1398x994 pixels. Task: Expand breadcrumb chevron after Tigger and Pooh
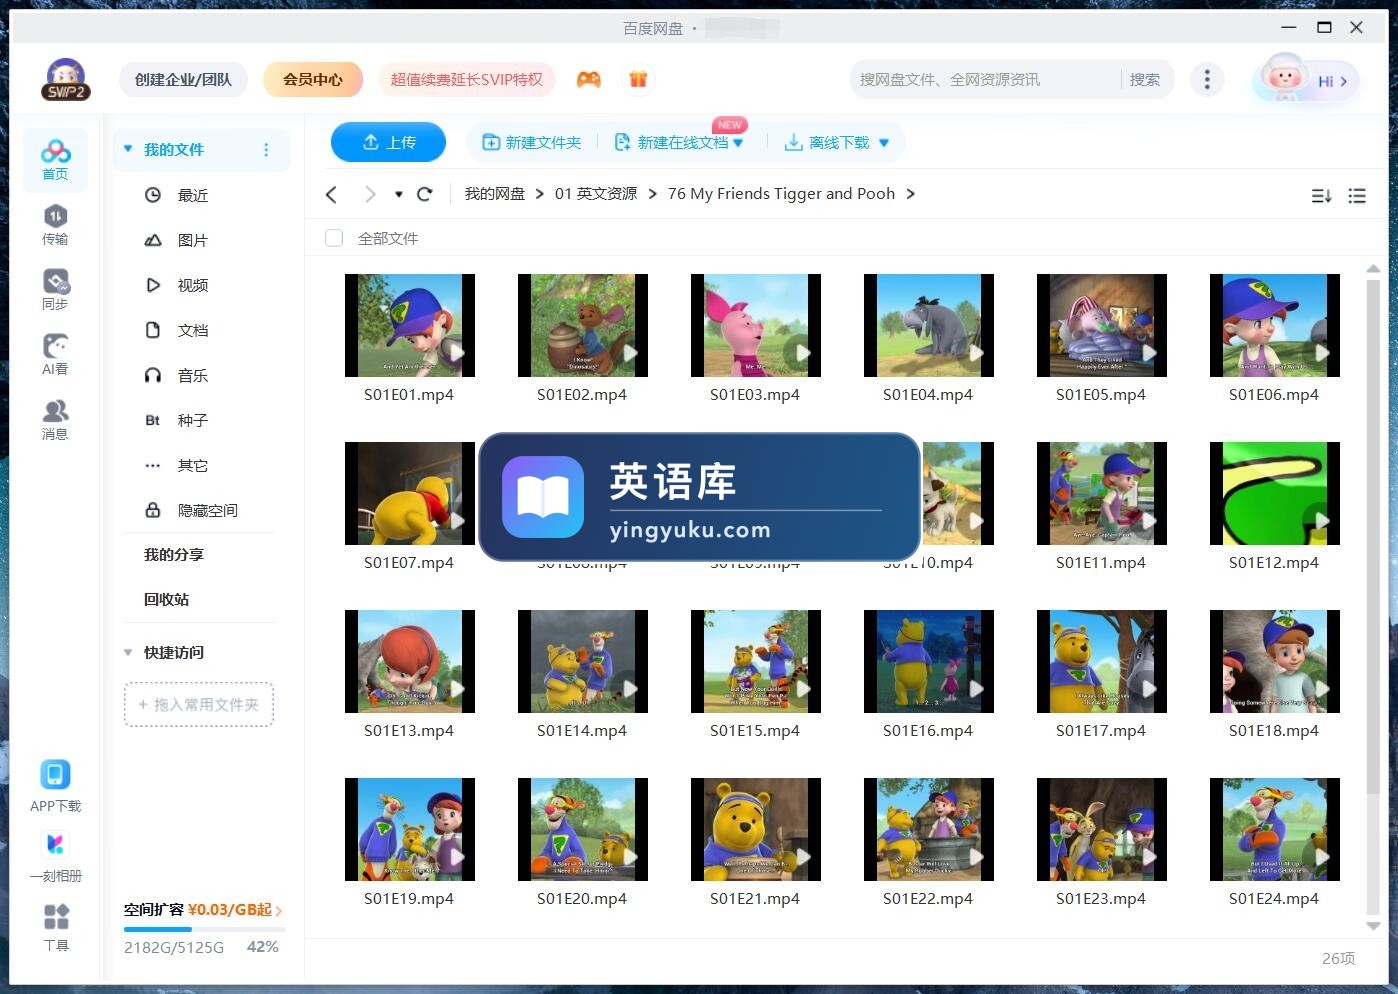(910, 194)
